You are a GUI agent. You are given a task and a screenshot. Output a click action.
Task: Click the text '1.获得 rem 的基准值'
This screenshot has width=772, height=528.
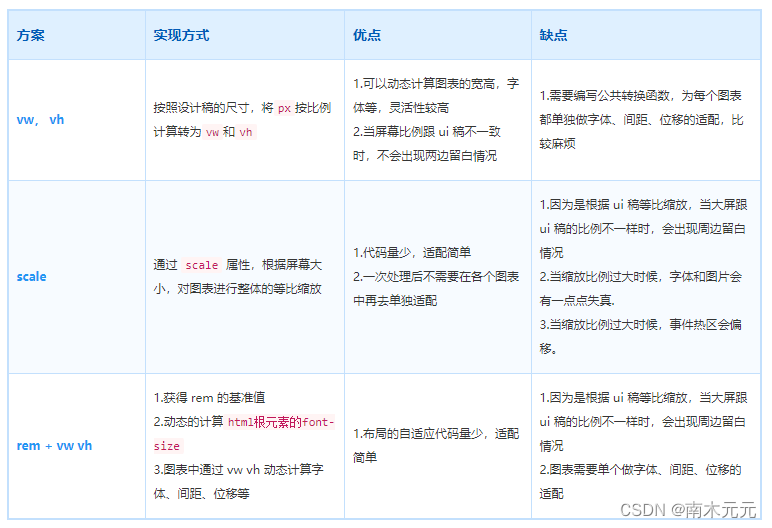point(209,398)
